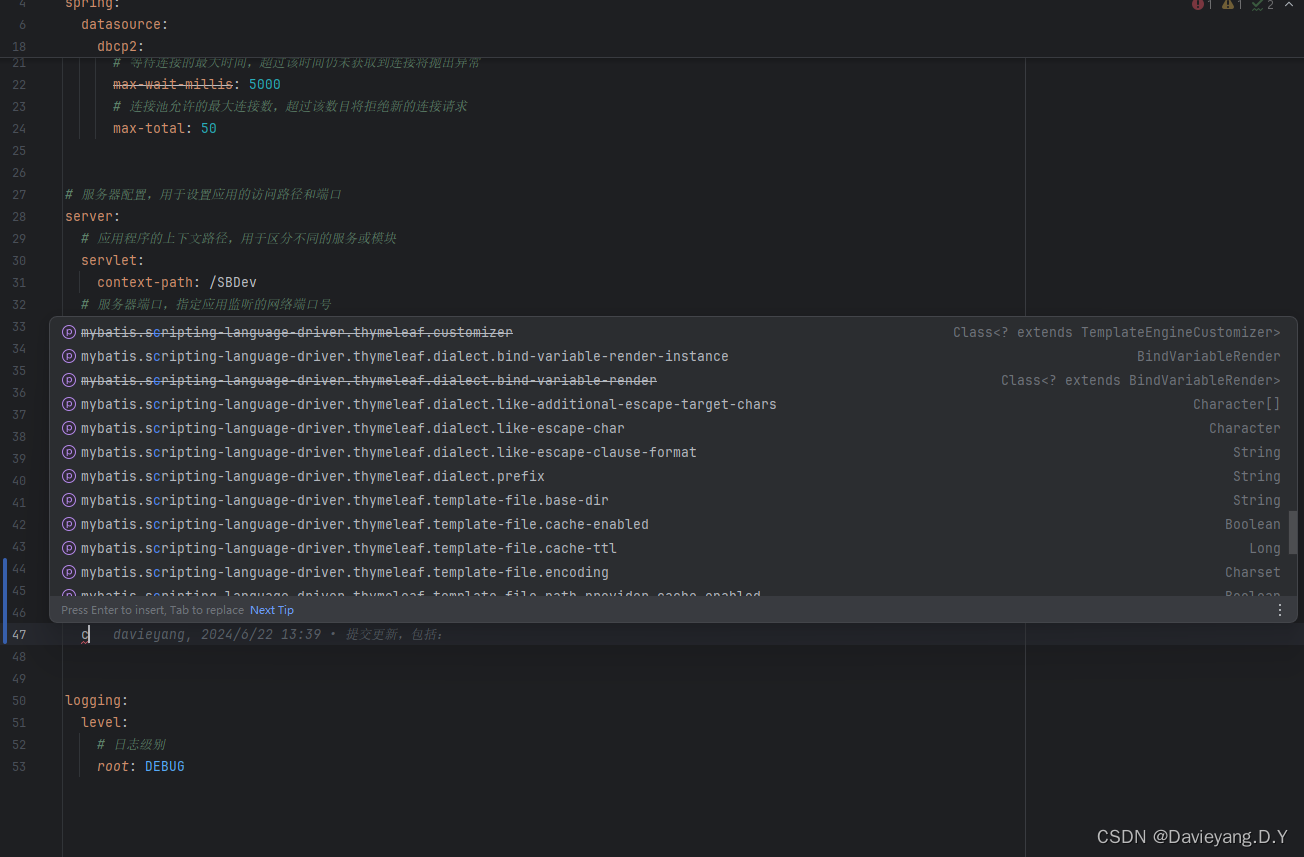Click the red error indicator icon
The height and width of the screenshot is (857, 1304).
click(1198, 5)
